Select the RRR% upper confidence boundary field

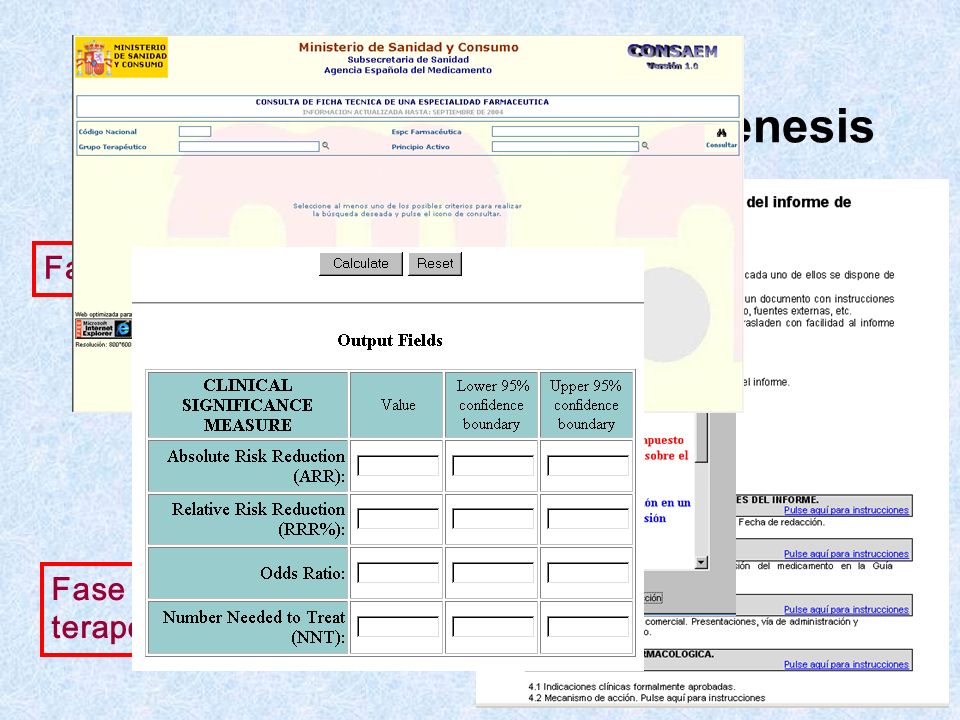[588, 519]
